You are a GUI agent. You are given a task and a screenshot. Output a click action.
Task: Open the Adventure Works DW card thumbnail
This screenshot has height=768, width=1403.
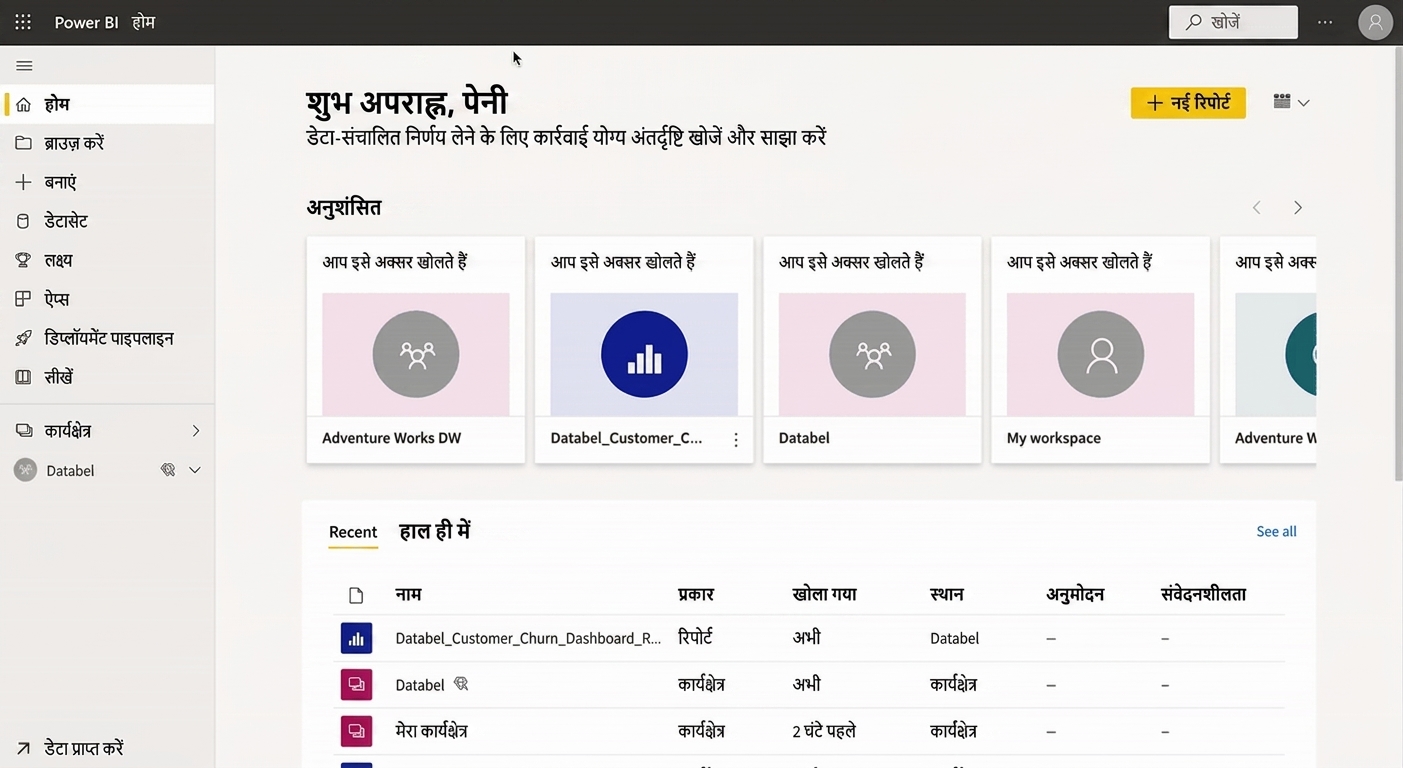(x=416, y=354)
